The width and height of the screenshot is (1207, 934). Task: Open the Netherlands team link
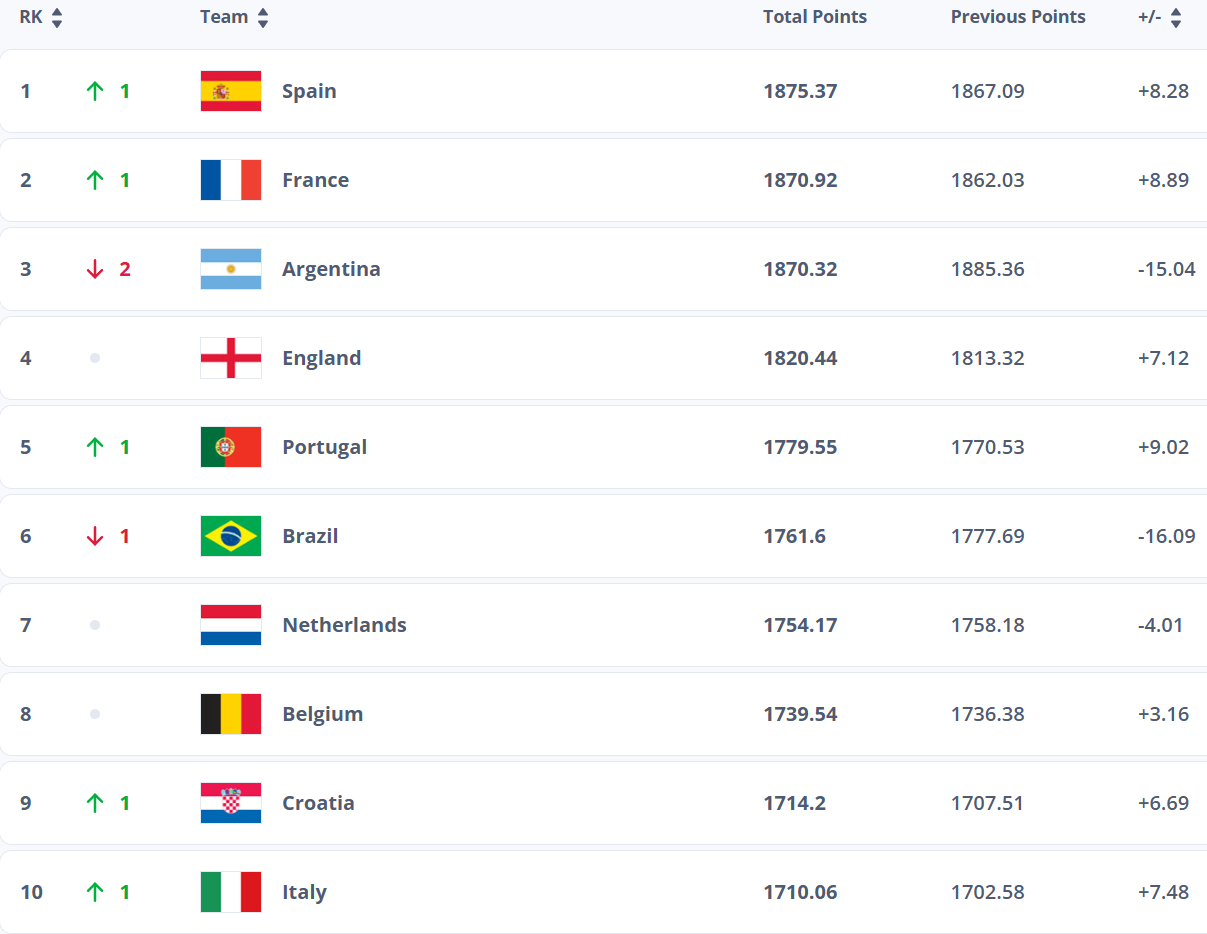[344, 625]
